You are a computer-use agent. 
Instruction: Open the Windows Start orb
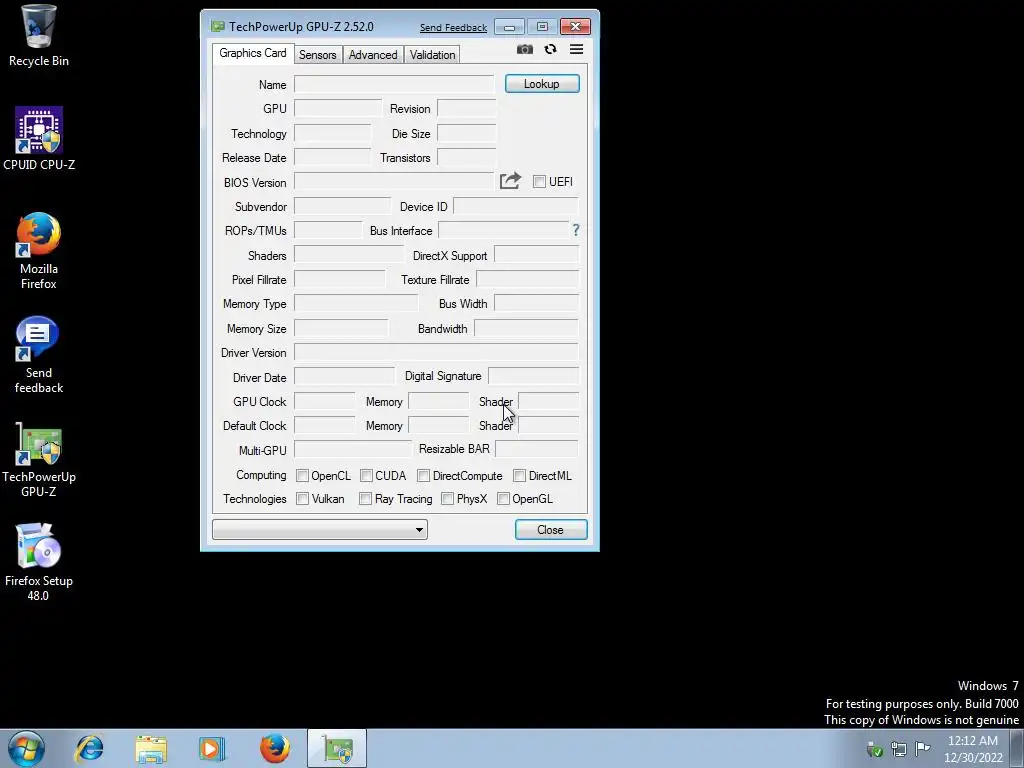tap(27, 748)
